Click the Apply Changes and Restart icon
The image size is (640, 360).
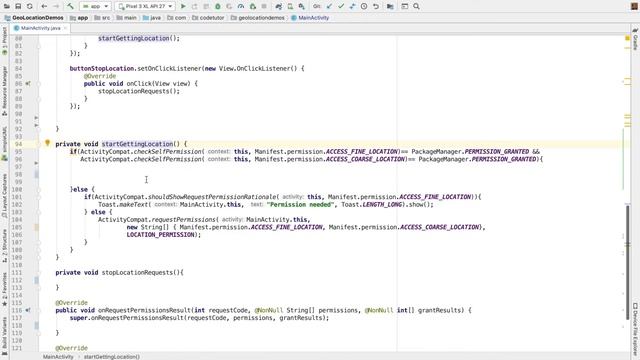[195, 6]
